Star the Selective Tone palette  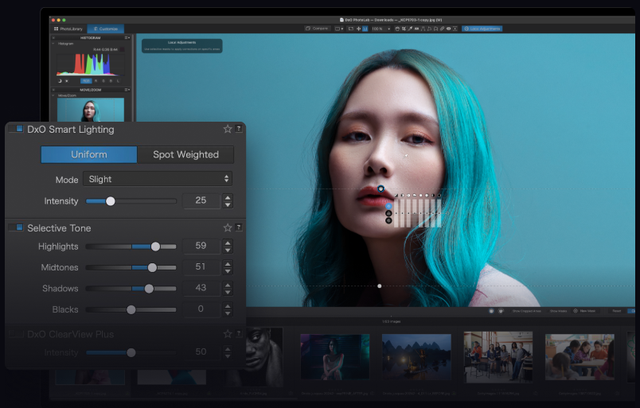pos(227,228)
